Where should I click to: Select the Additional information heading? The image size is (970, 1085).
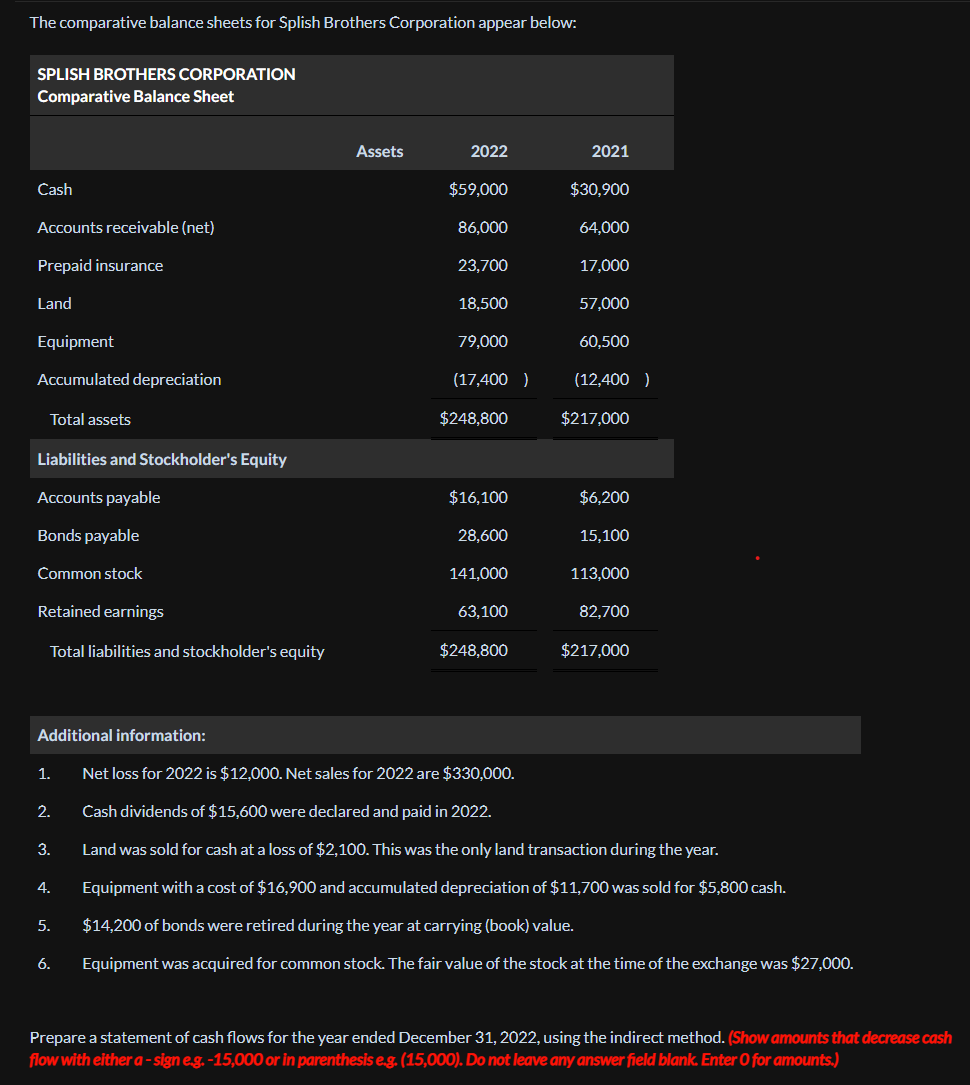(x=122, y=736)
